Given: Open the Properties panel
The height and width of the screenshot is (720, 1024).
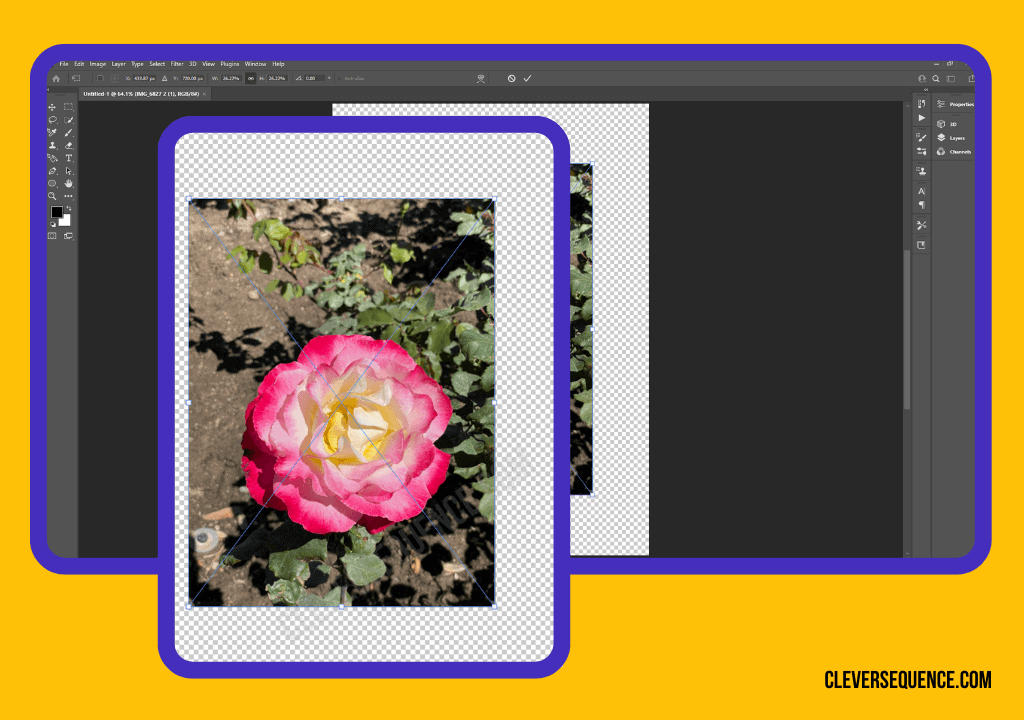Looking at the screenshot, I should [x=962, y=103].
